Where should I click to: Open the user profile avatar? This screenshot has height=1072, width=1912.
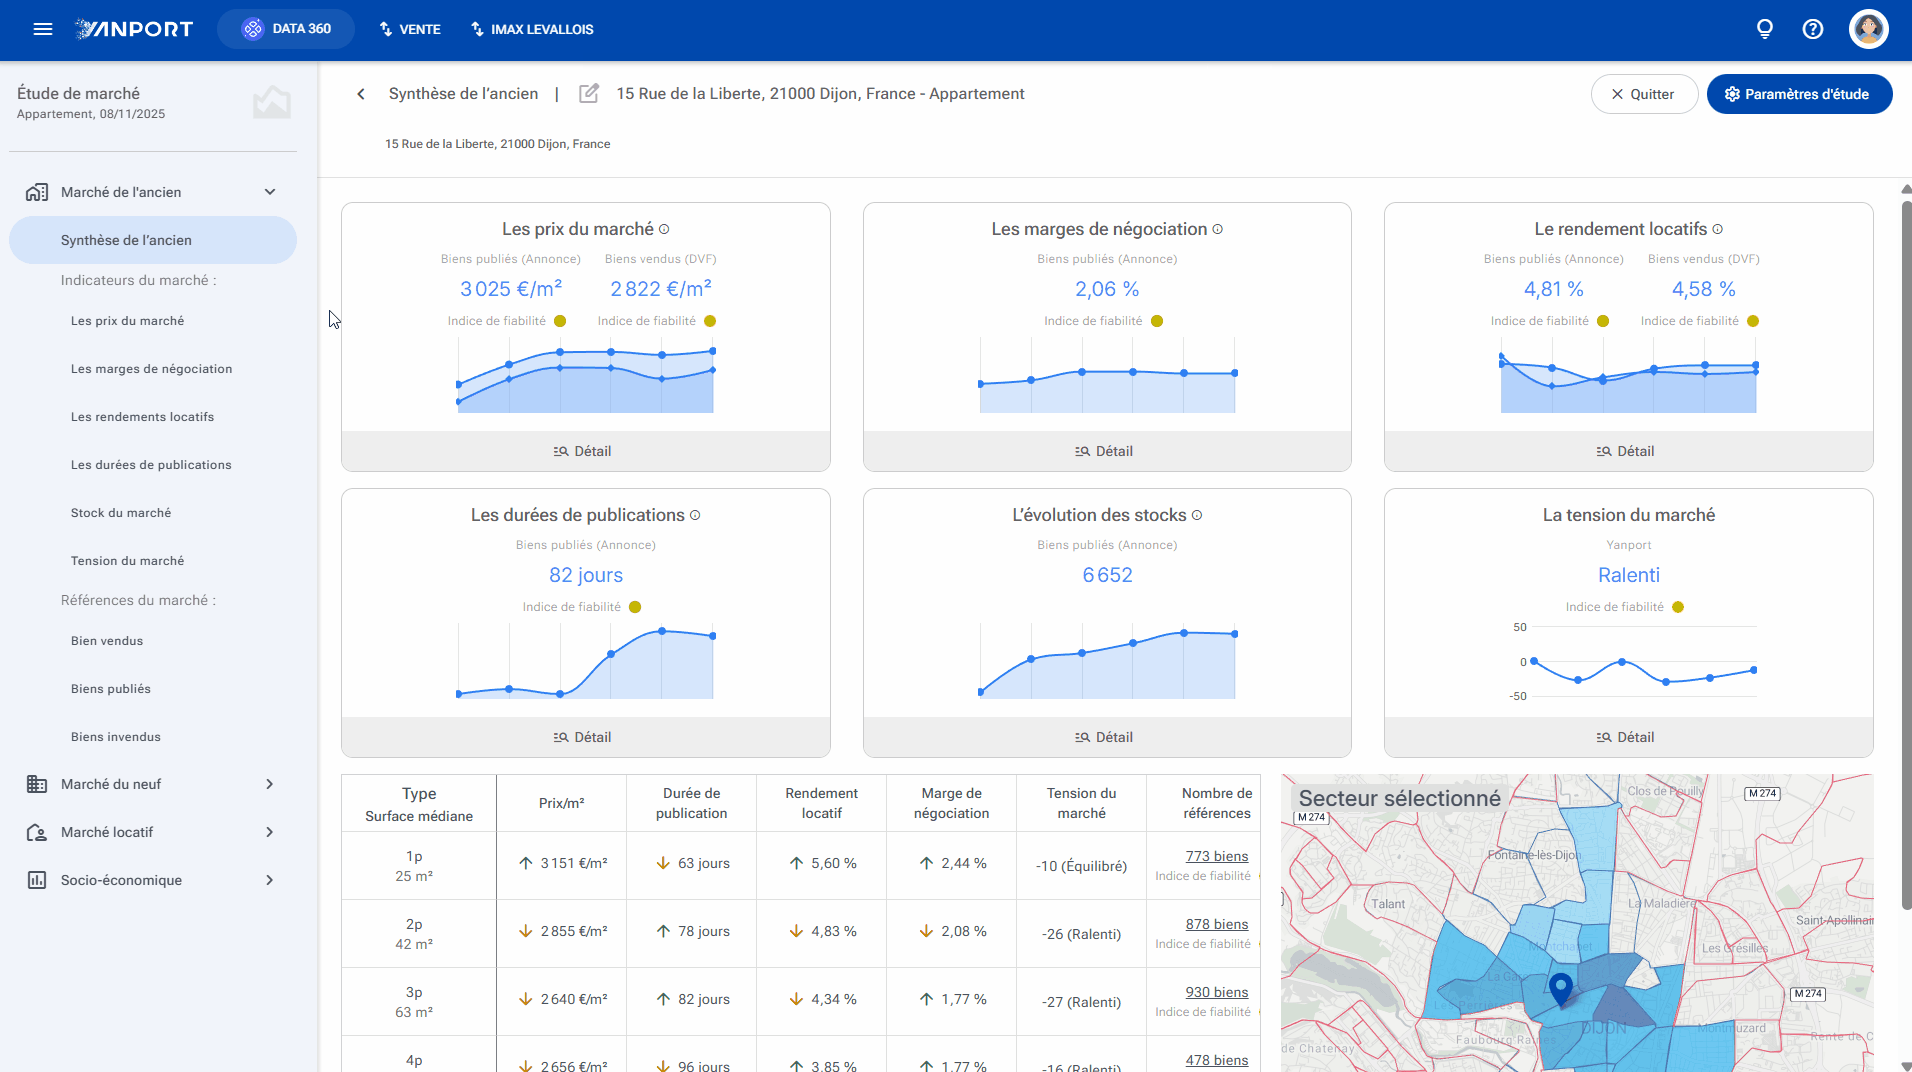tap(1868, 29)
